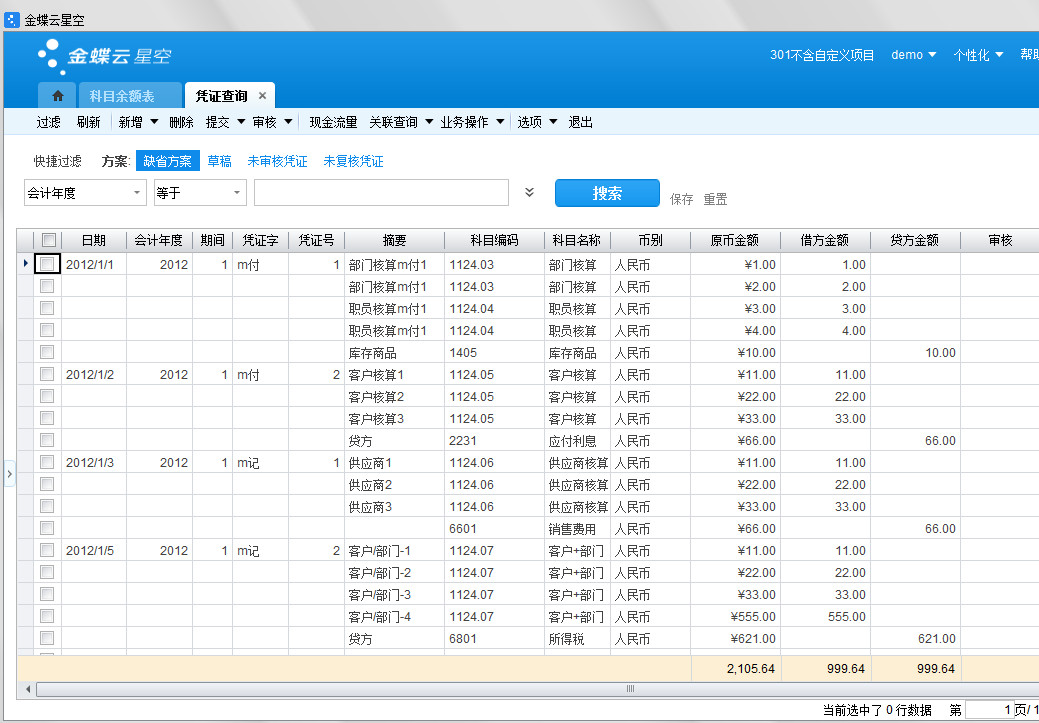This screenshot has height=723, width=1039.
Task: Expand the double-chevron filter options
Action: click(530, 193)
